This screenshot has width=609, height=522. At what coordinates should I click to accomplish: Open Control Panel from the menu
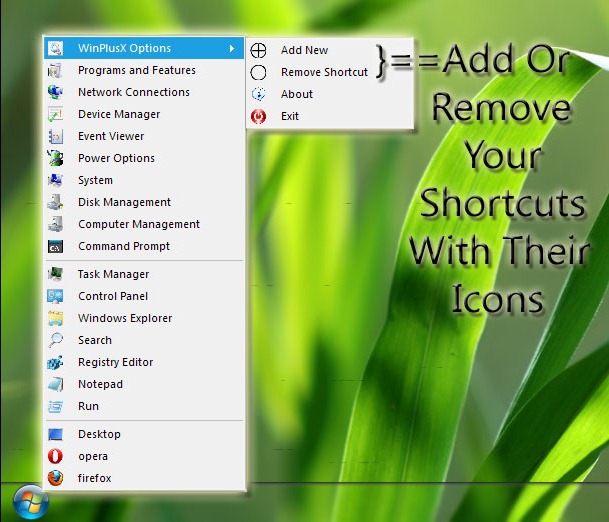[113, 296]
